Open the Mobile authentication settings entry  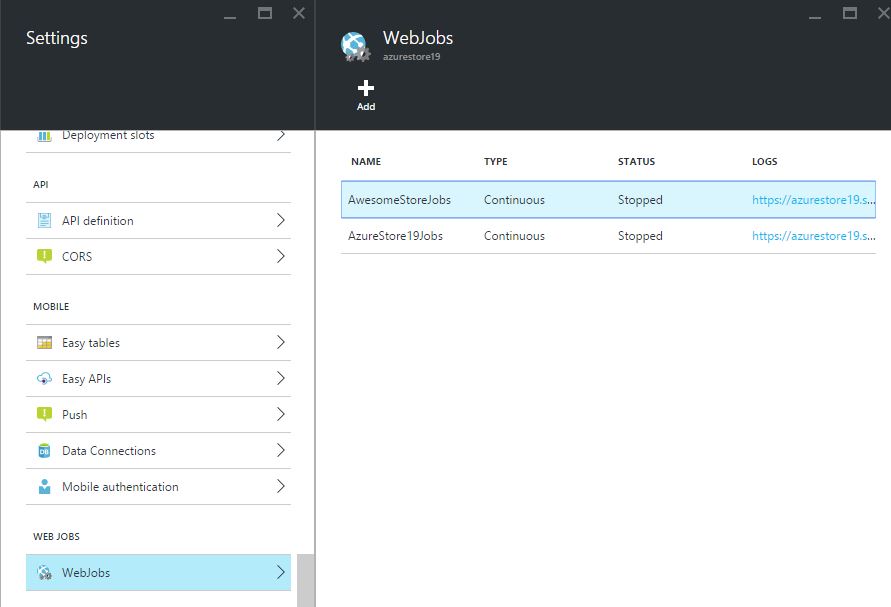click(x=159, y=487)
